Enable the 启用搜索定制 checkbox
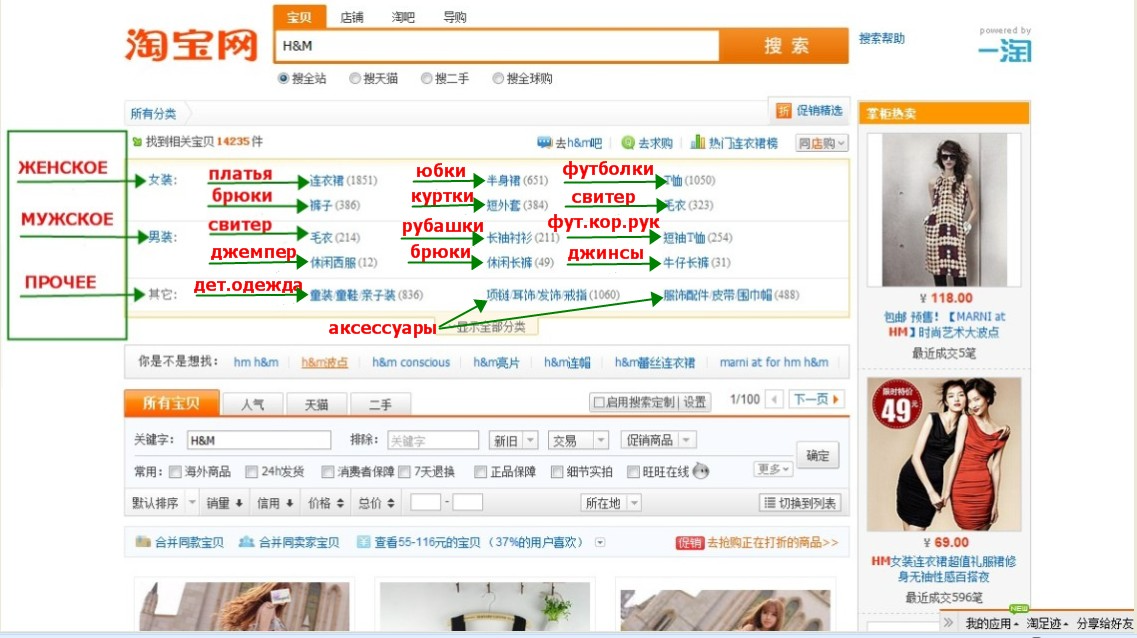Screen dimensions: 1137x638 tap(599, 402)
